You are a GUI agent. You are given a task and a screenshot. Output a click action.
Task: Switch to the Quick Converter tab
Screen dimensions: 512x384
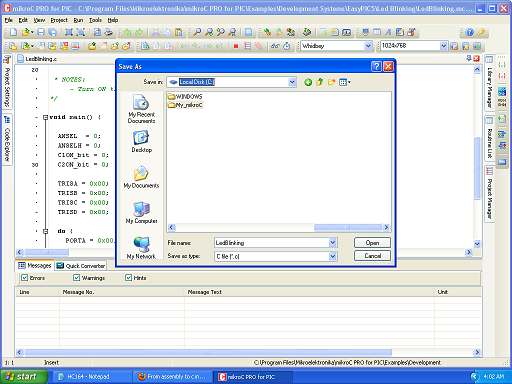click(x=81, y=266)
